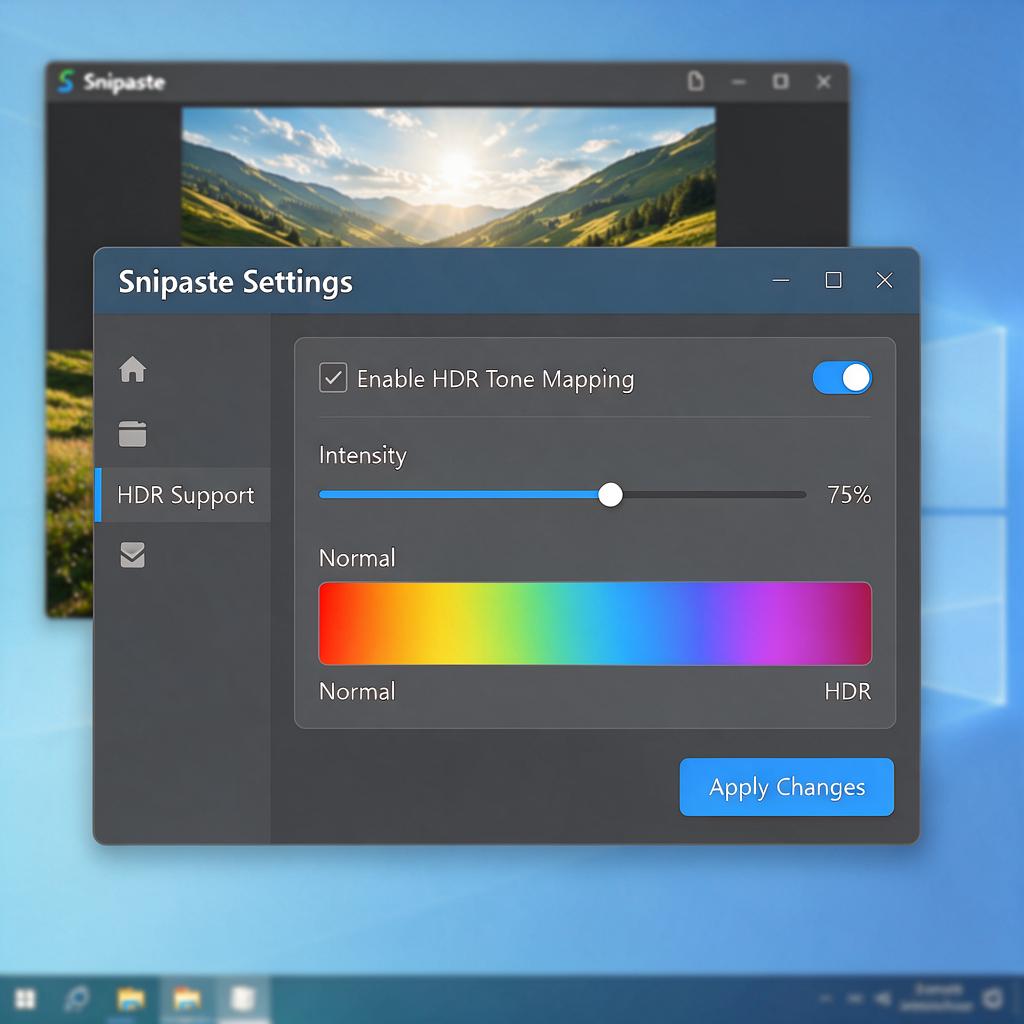Close the background Snipaste window
1024x1024 pixels.
click(x=824, y=82)
